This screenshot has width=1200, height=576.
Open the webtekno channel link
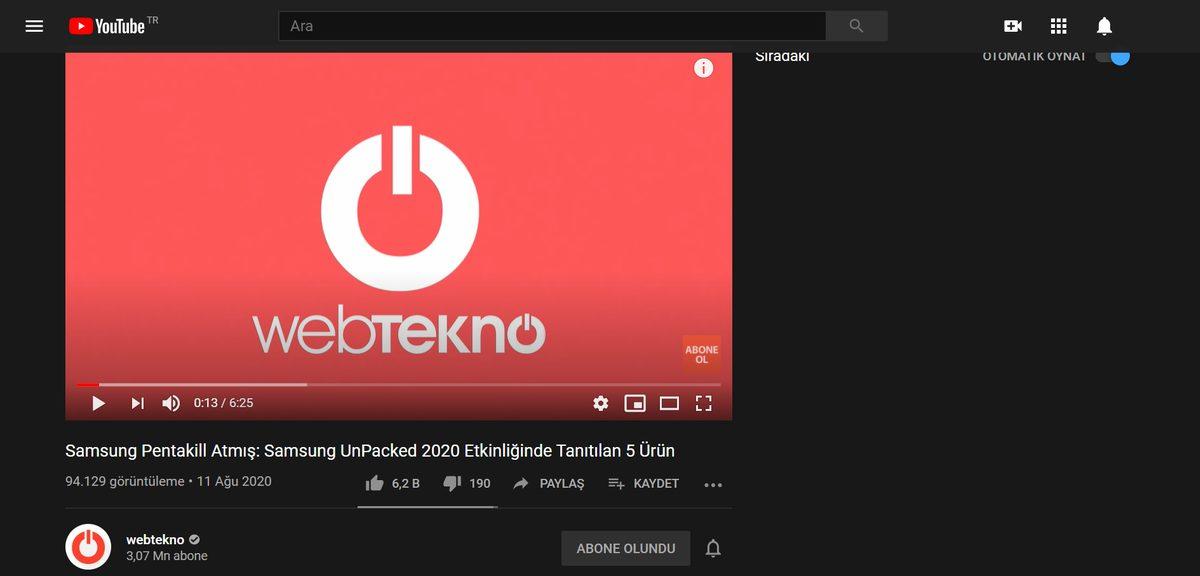click(x=155, y=539)
